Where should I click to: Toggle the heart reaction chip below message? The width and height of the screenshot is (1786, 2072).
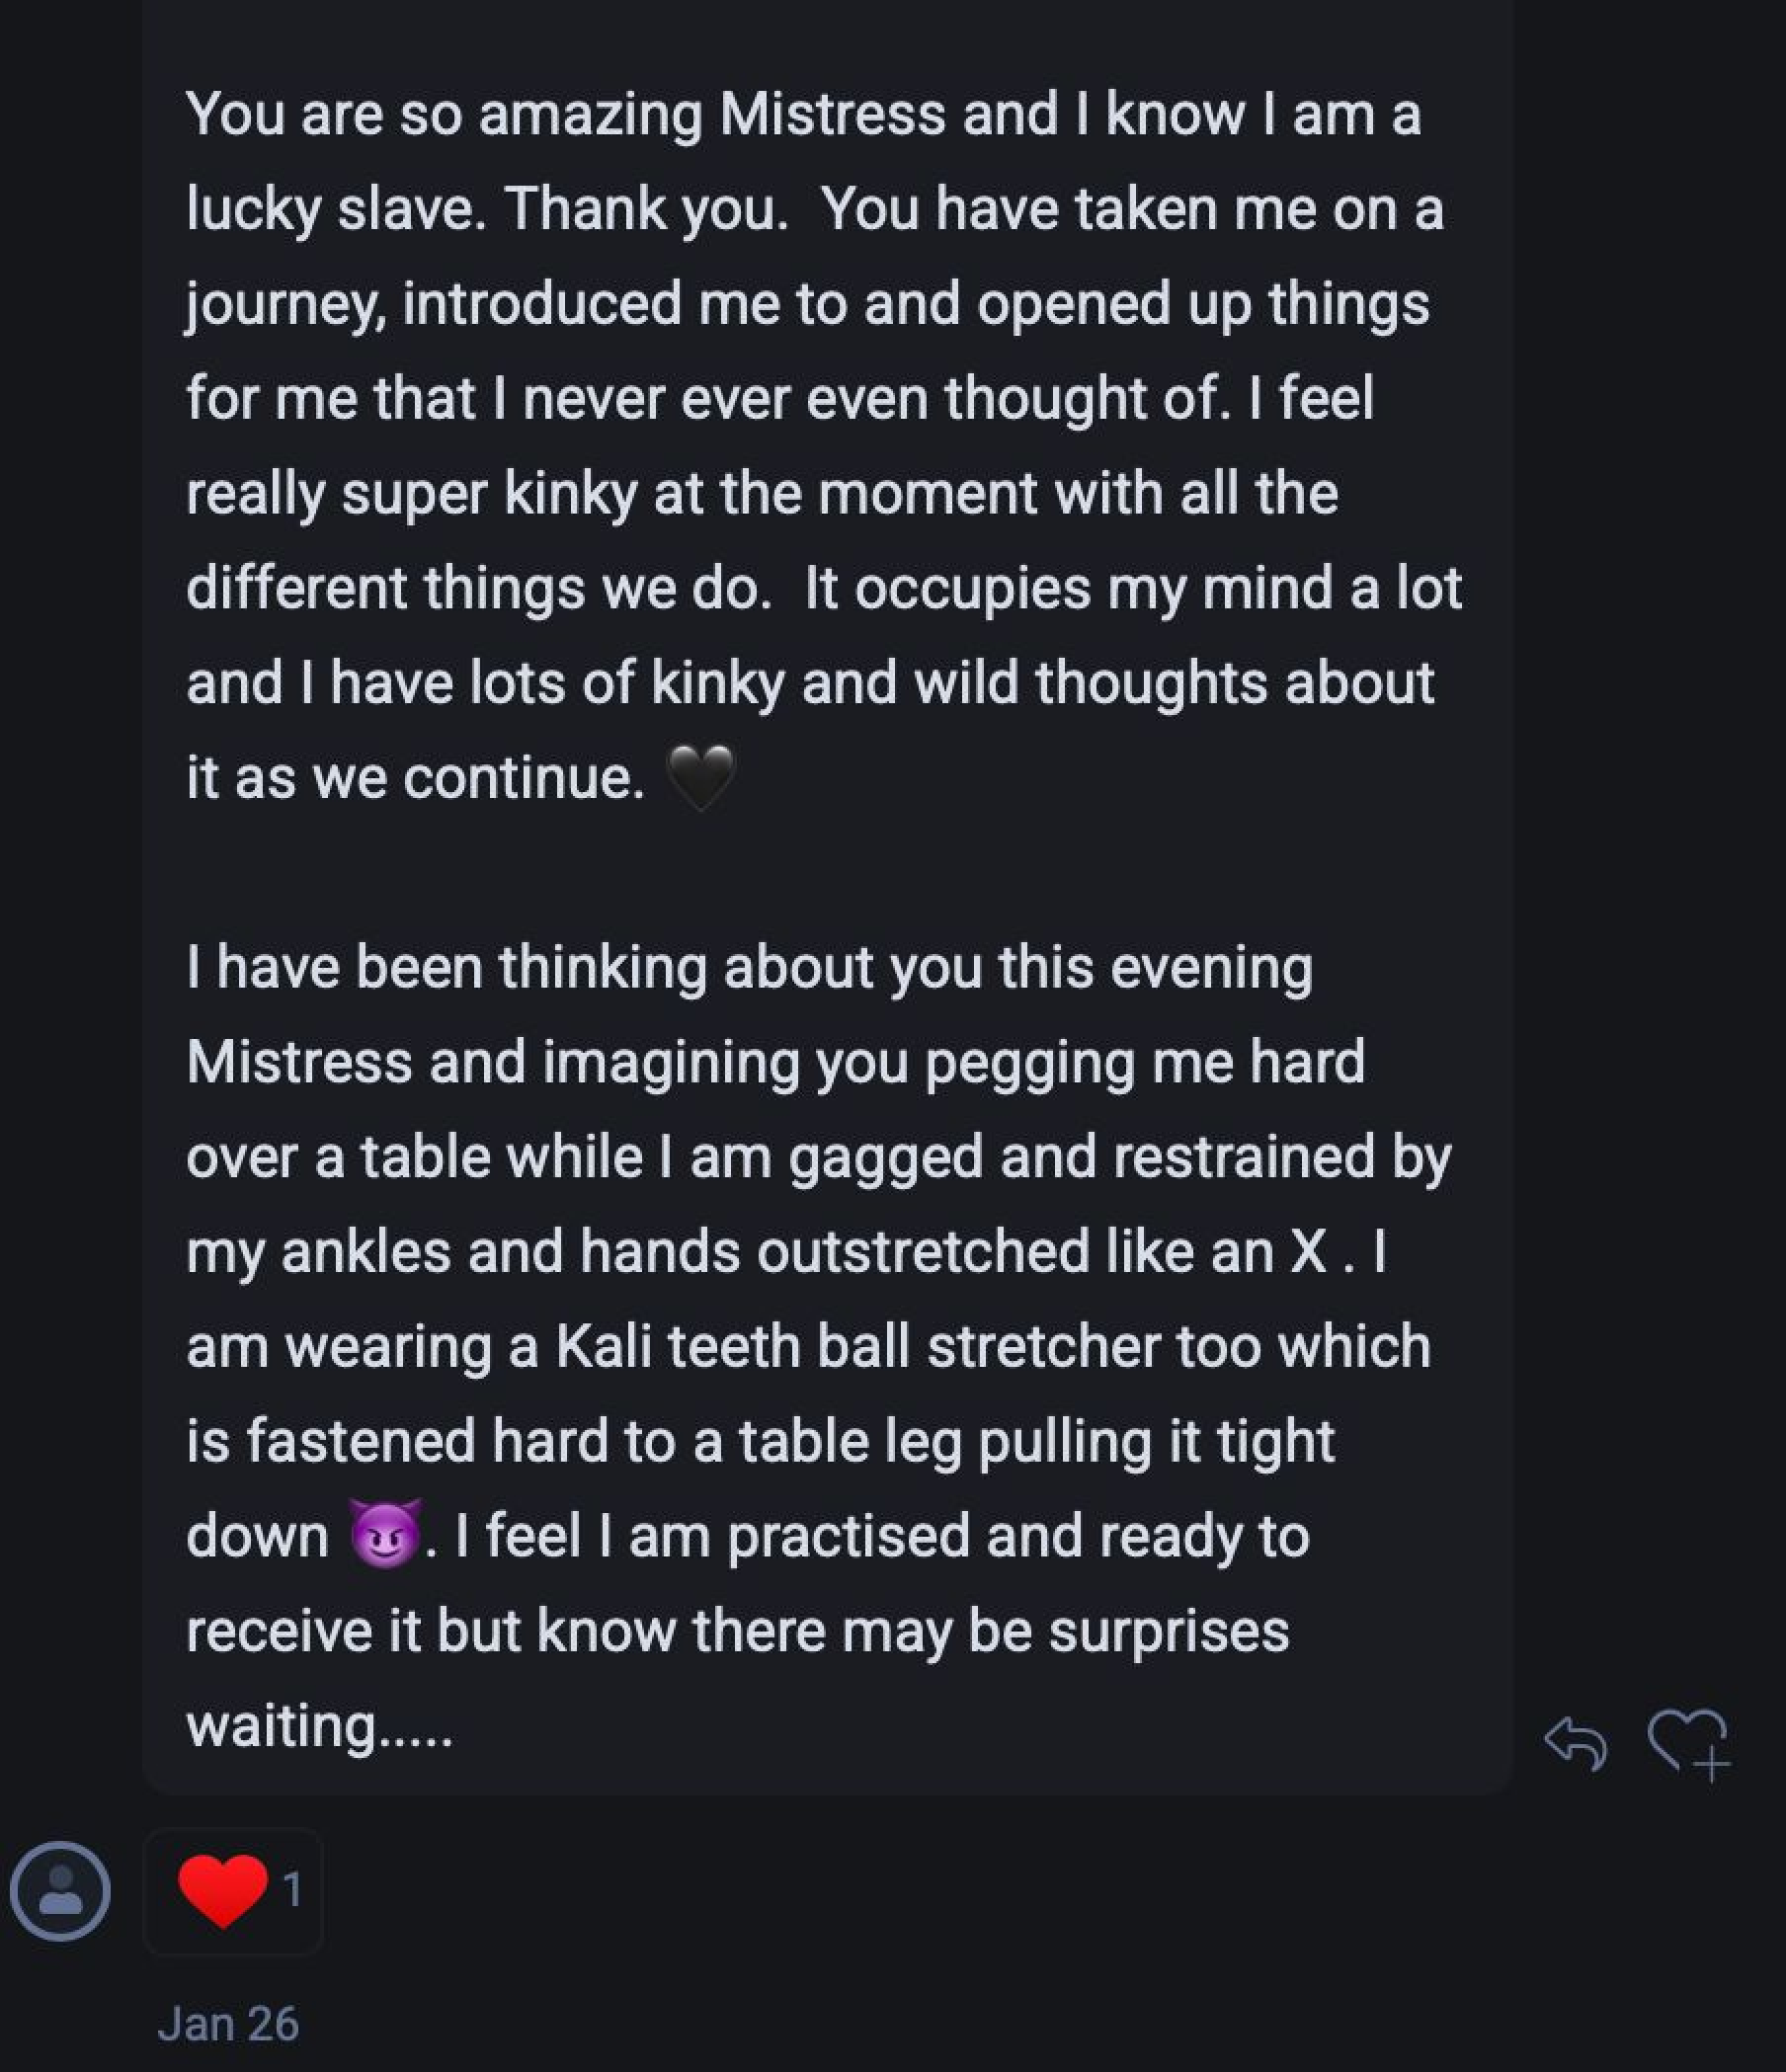tap(233, 1891)
